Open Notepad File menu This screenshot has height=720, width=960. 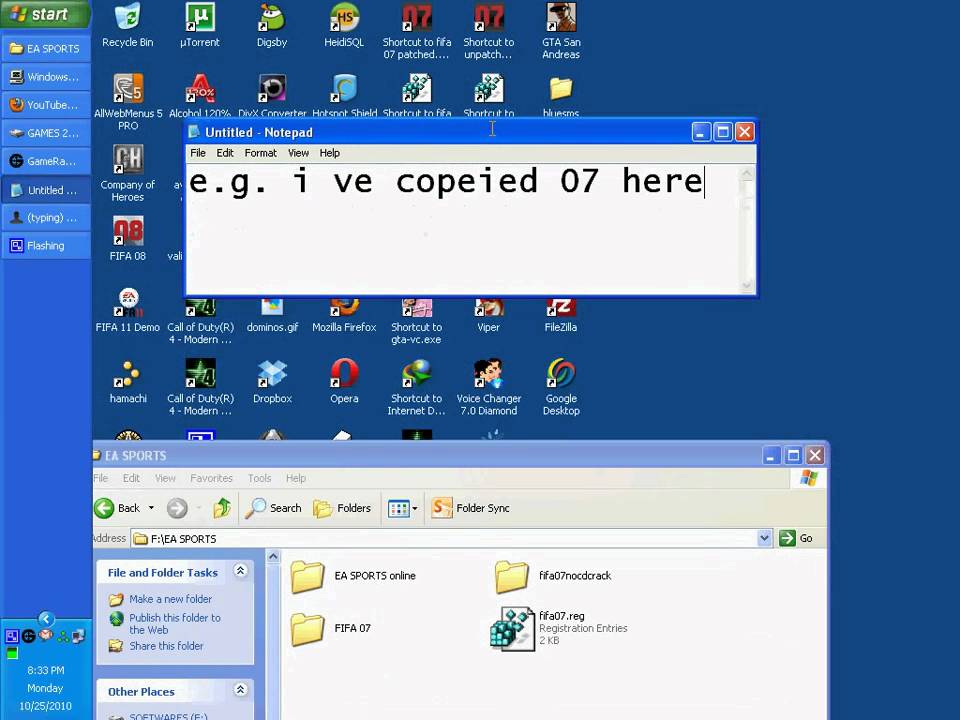(x=198, y=153)
